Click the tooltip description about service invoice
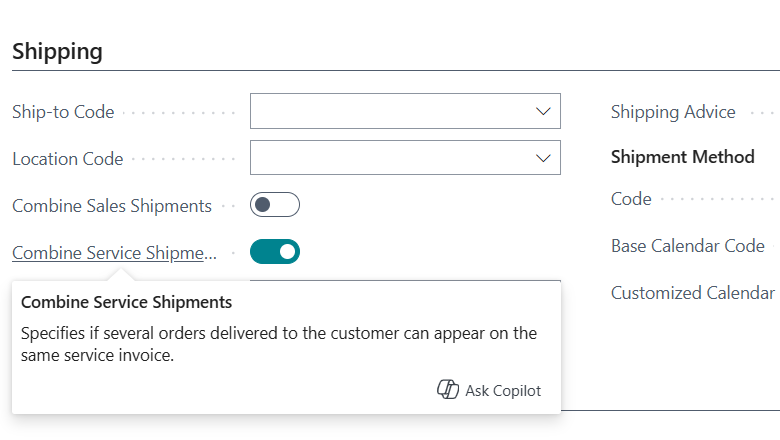 click(x=279, y=344)
